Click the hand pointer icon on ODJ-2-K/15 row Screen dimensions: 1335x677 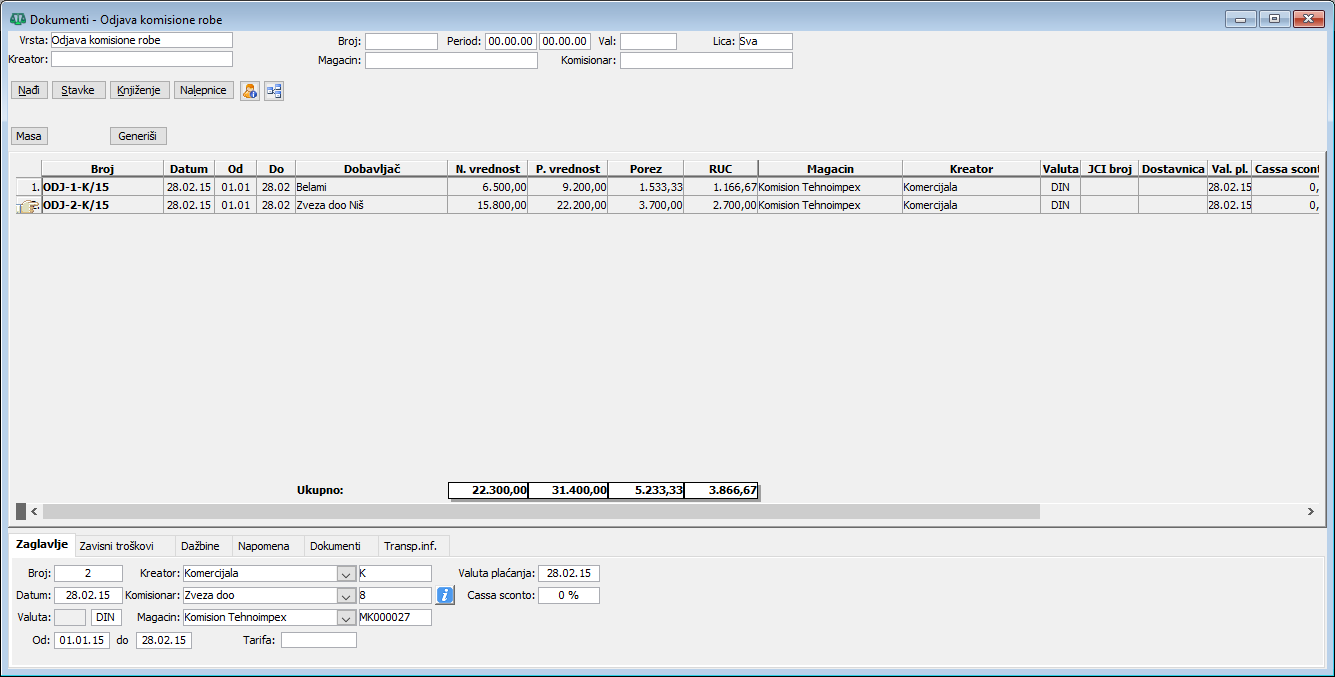pyautogui.click(x=28, y=205)
